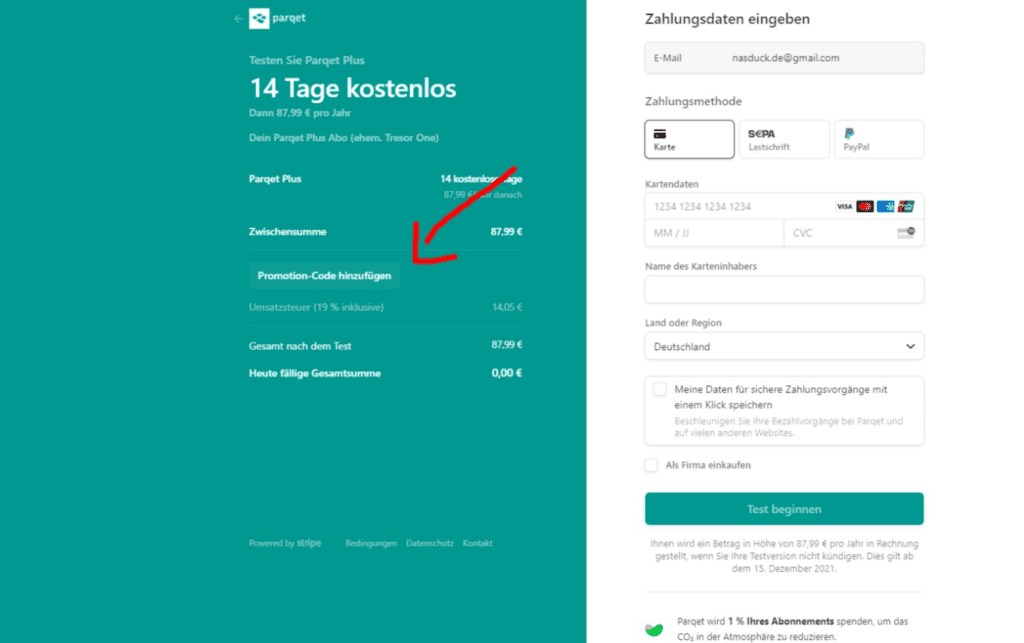Click the Heute fällige Gesamtsumme 0,00 € value
1024x643 pixels.
point(507,373)
